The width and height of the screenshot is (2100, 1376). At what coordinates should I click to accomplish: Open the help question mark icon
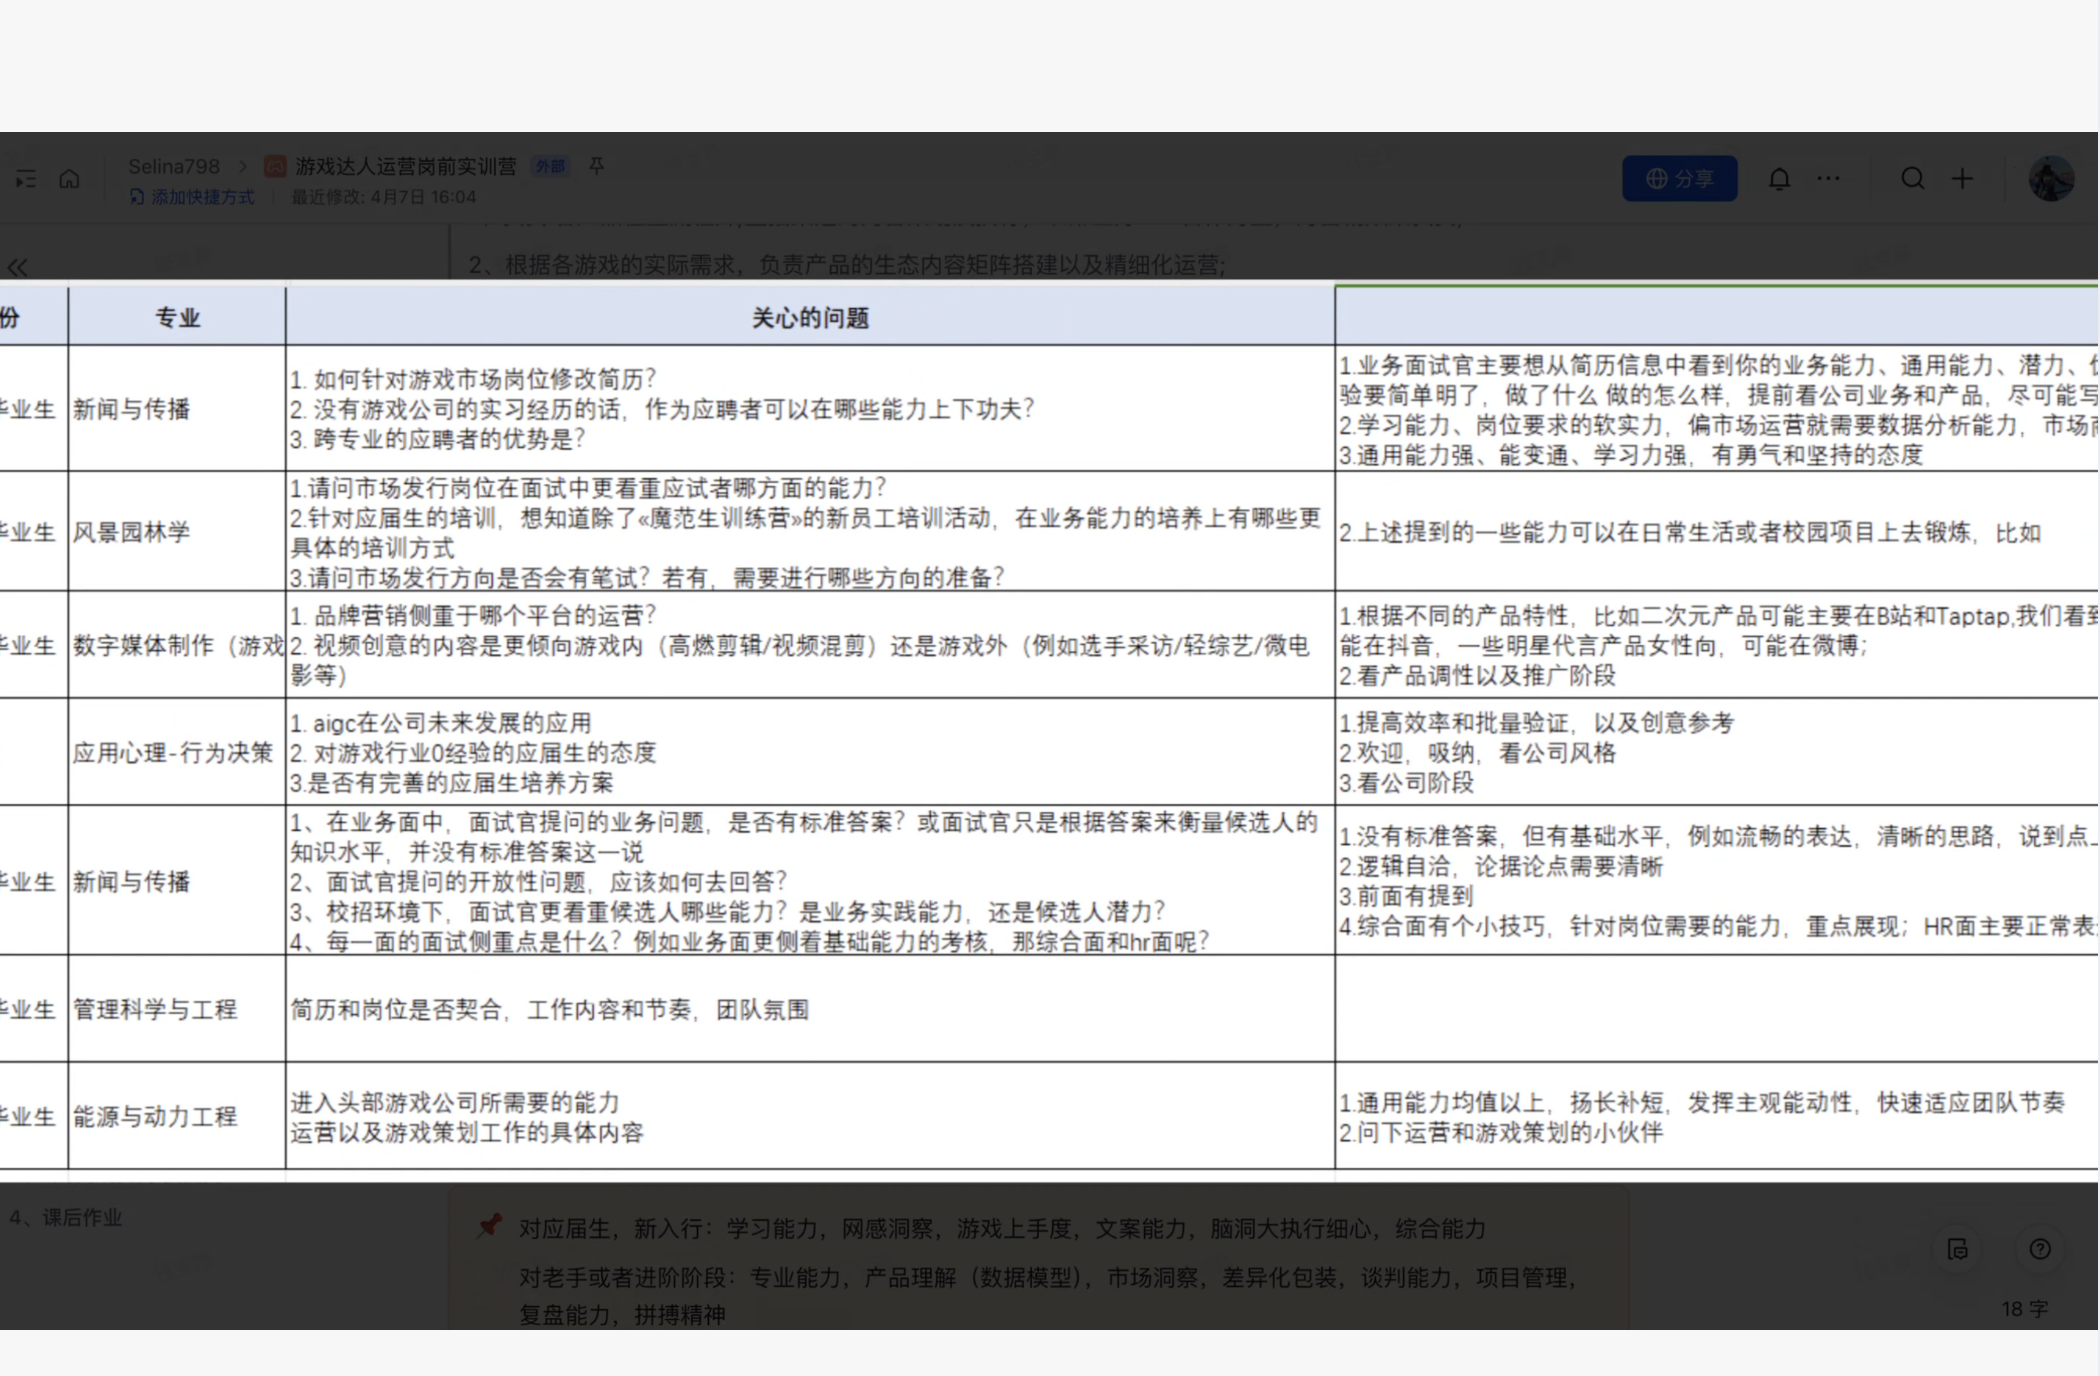[x=2040, y=1249]
